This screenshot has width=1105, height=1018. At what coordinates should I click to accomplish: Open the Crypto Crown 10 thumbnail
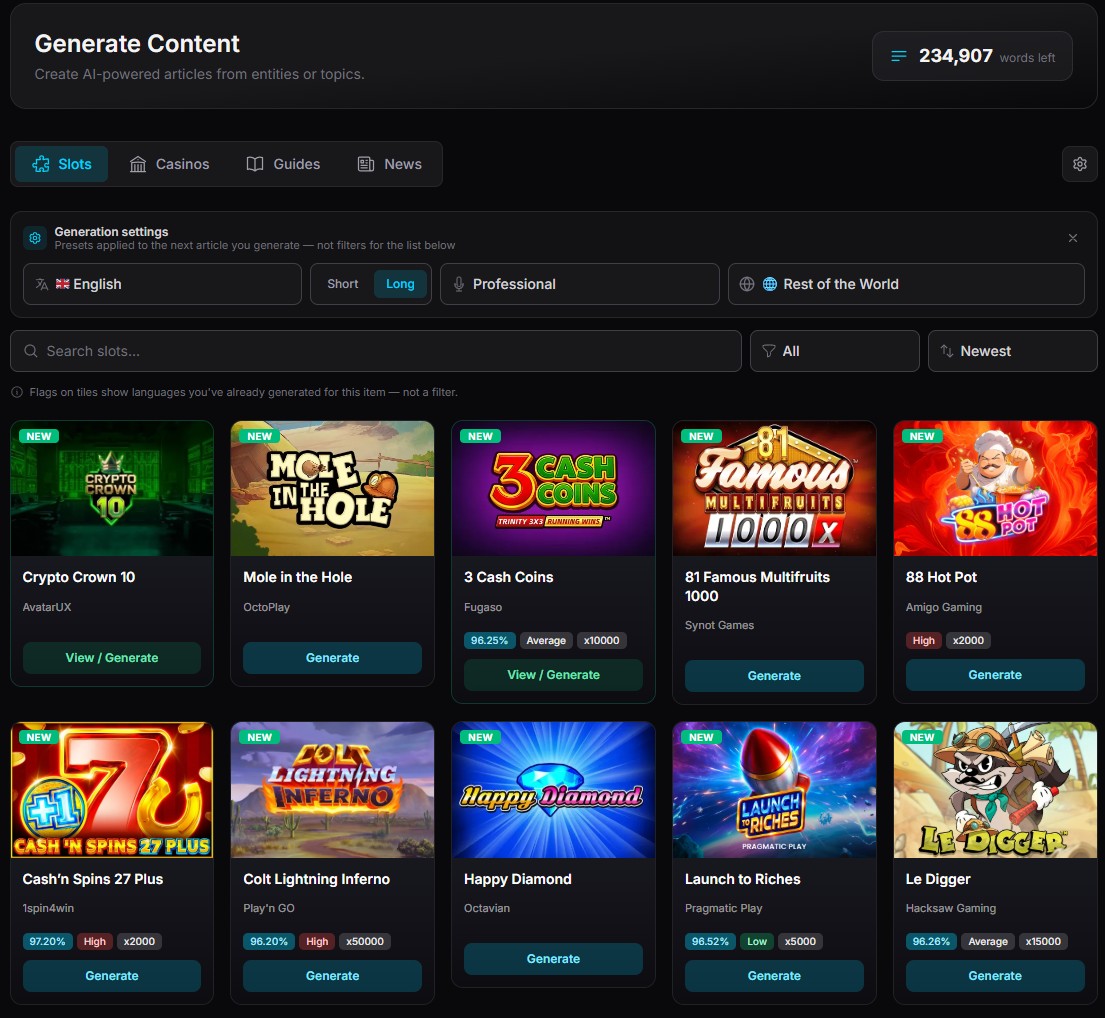click(x=112, y=488)
